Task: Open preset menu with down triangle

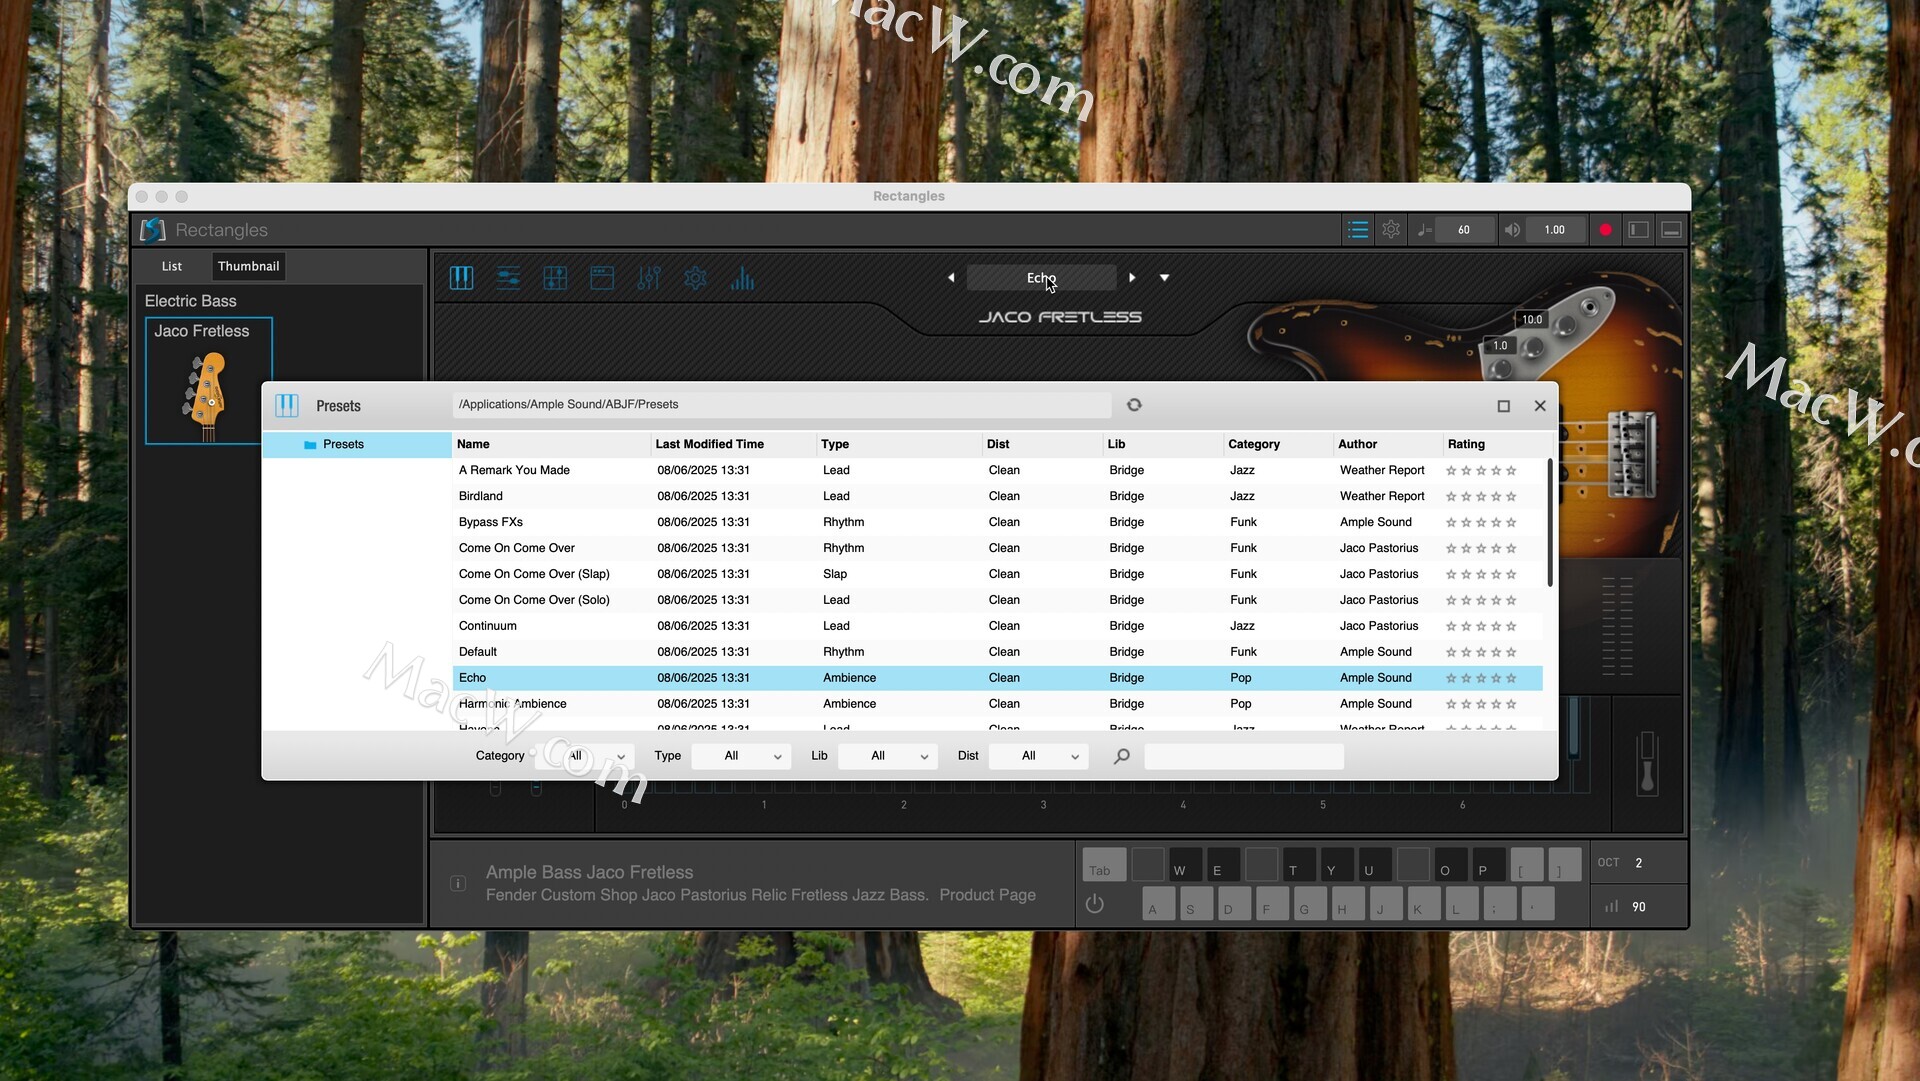Action: click(1165, 278)
